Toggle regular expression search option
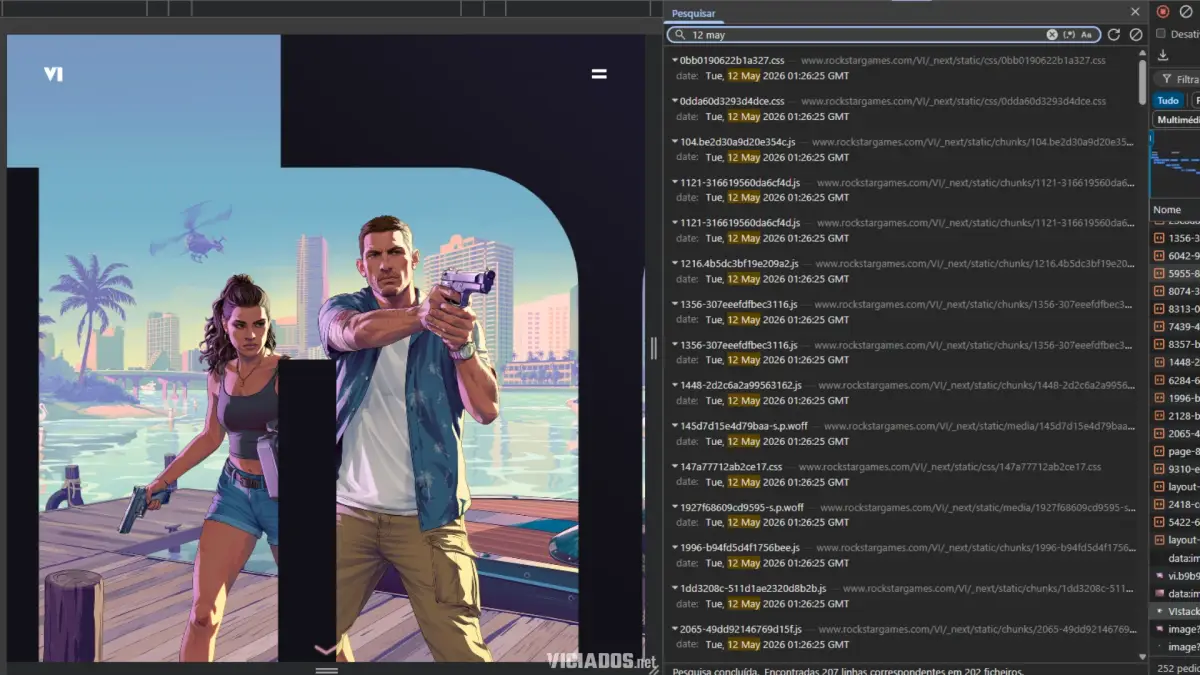Screen dimensions: 1200x675 point(1069,35)
